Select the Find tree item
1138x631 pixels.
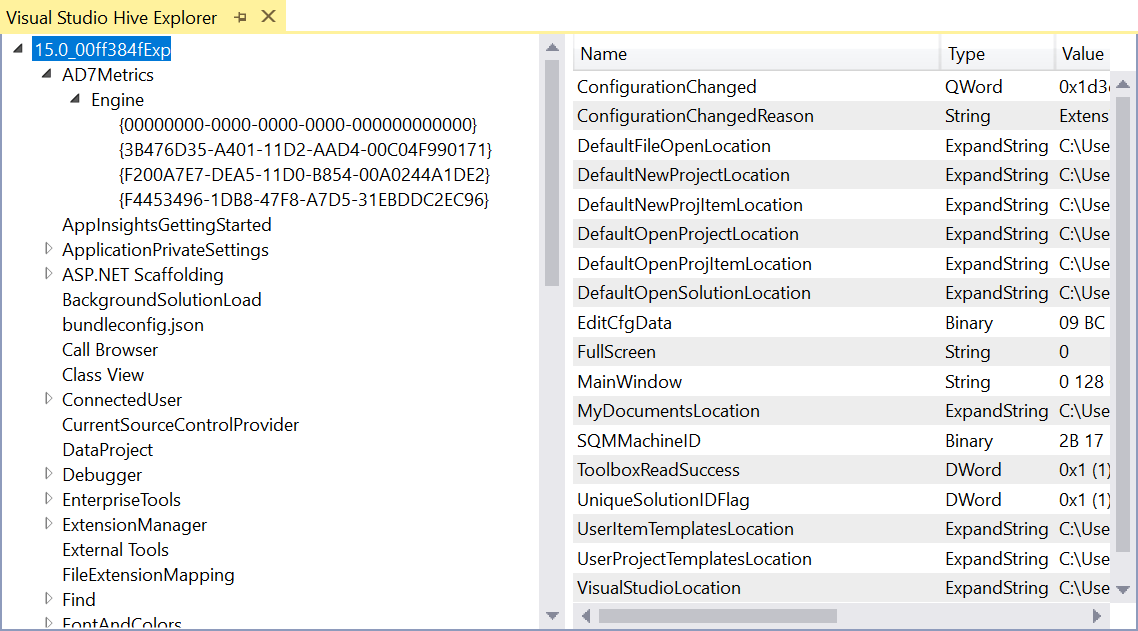[x=79, y=601]
